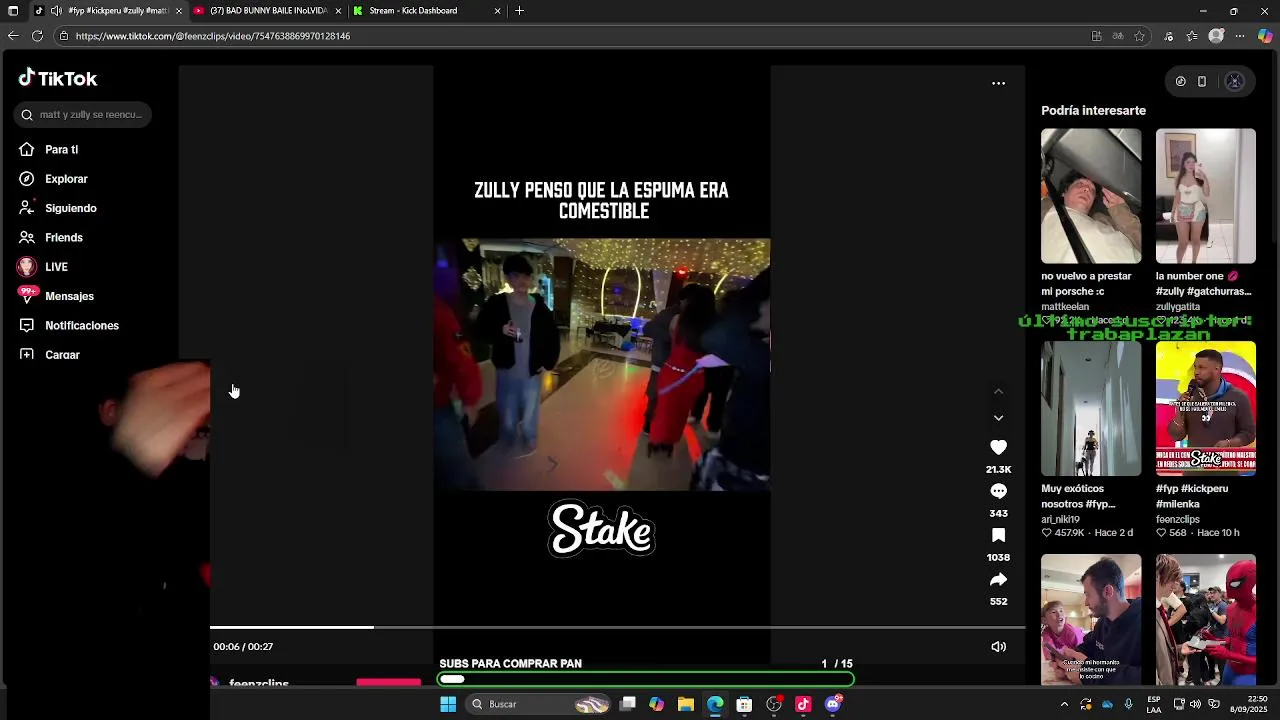Open comments via the speech bubble icon
This screenshot has height=720, width=1280.
click(x=998, y=491)
